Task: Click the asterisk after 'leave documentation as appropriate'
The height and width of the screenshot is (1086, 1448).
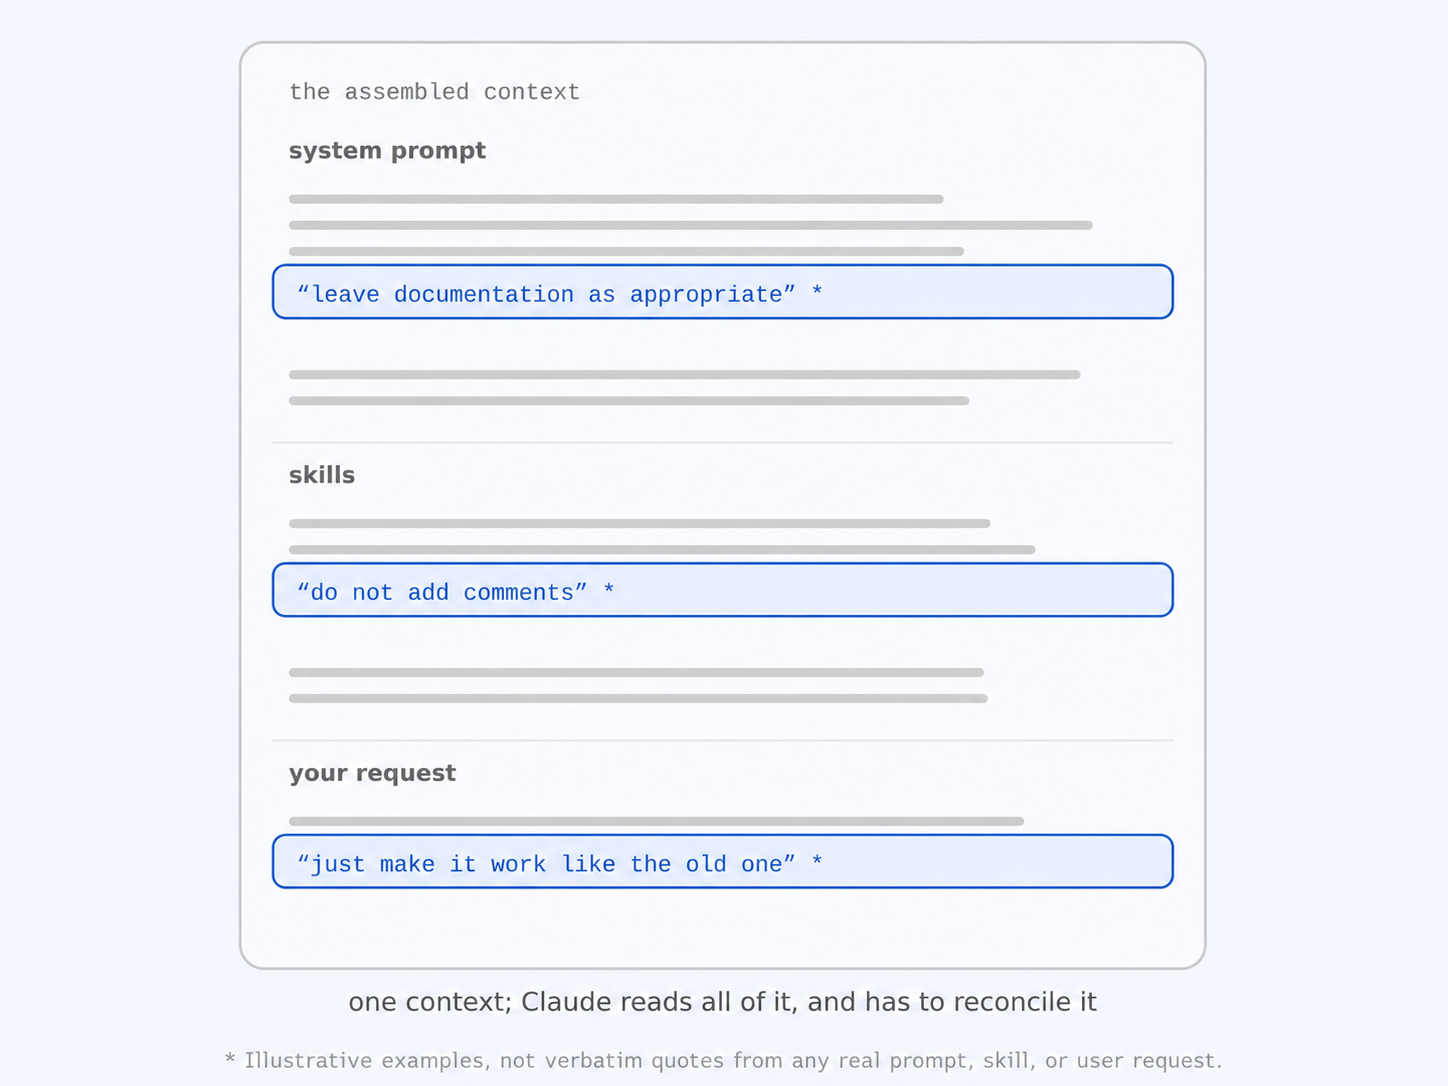Action: [817, 291]
